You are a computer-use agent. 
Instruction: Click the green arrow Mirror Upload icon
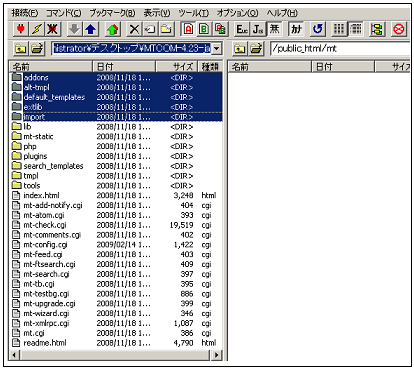(x=113, y=29)
